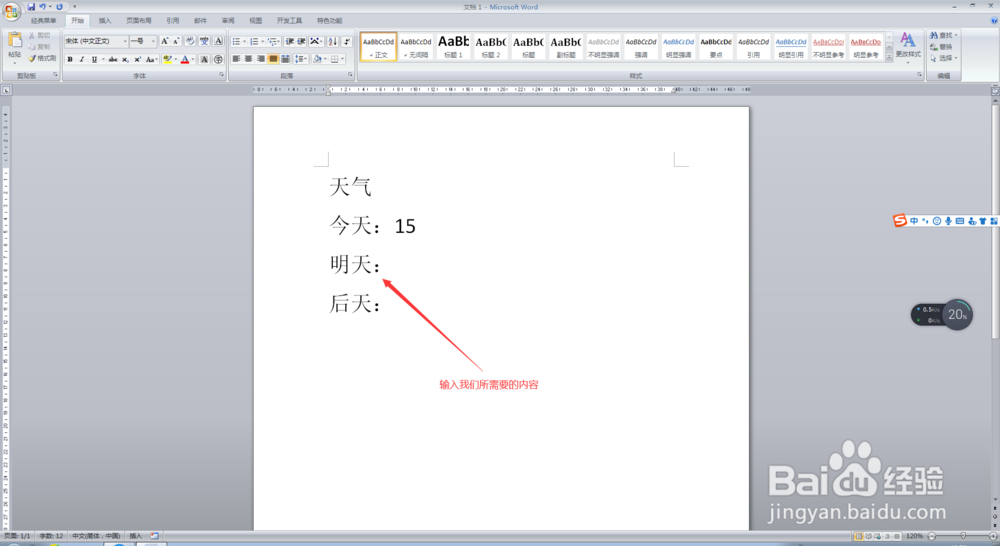
Task: Switch to the 页面布局 tab
Action: [138, 20]
